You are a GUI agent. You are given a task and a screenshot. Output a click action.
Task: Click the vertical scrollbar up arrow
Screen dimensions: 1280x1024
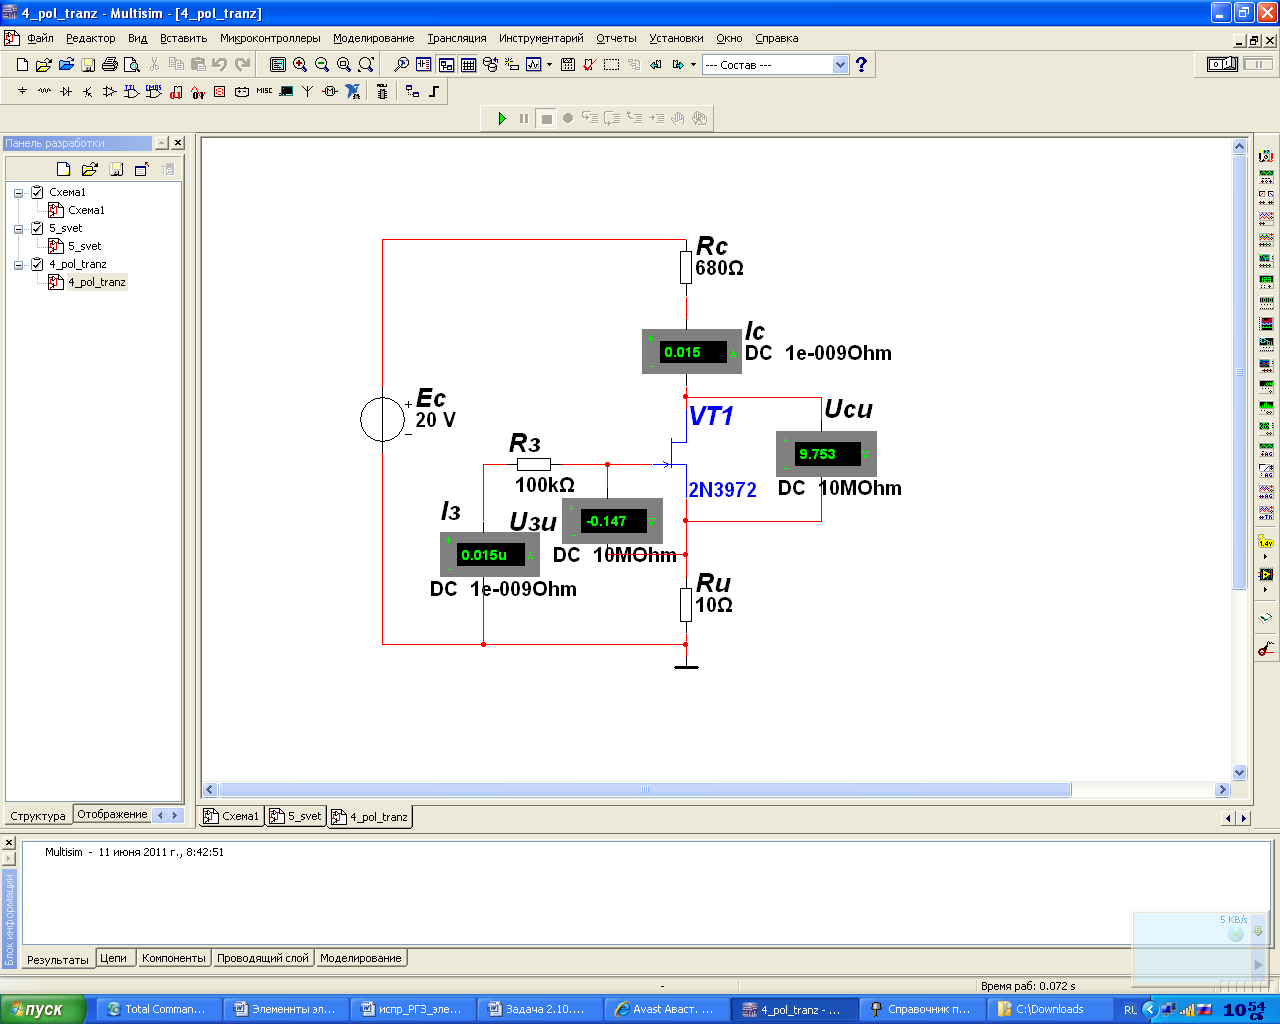1240,147
